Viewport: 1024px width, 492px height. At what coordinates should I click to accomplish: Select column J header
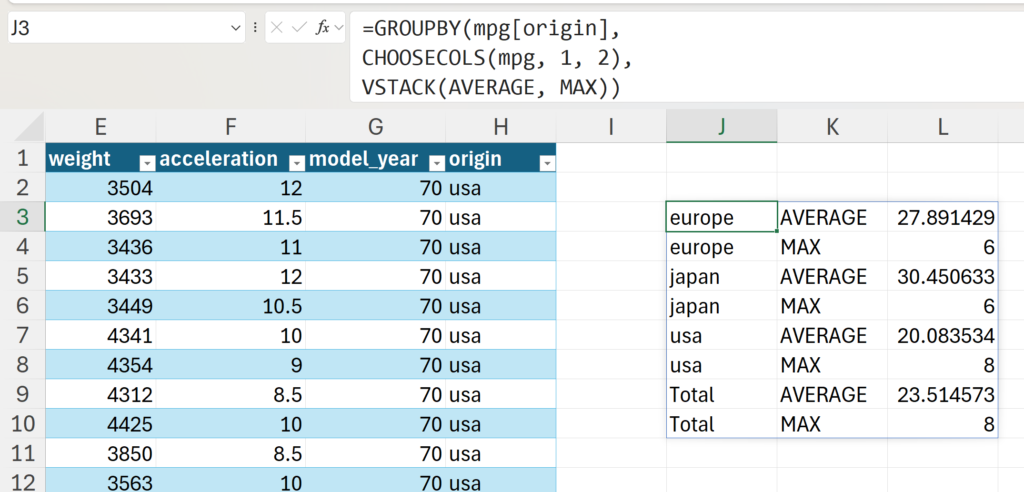721,126
